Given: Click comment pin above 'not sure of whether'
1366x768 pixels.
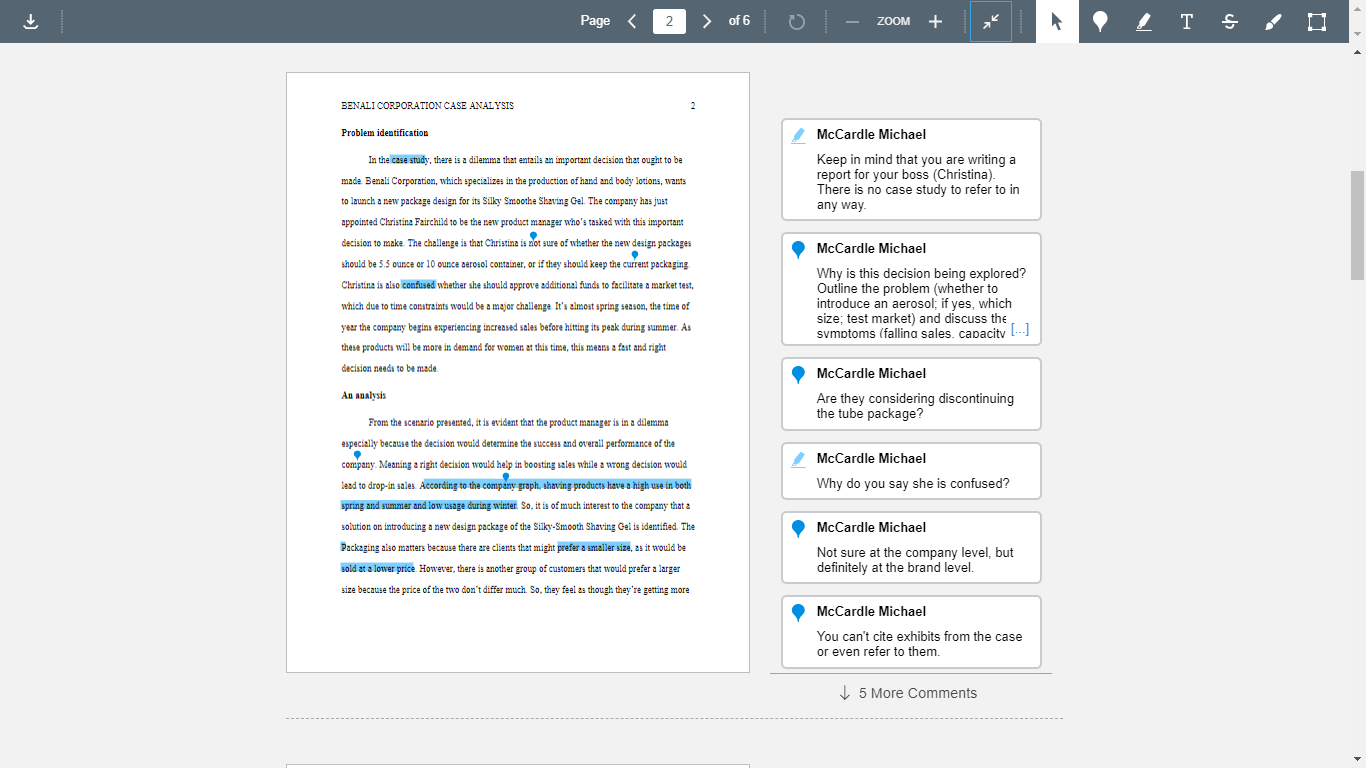Looking at the screenshot, I should pos(533,236).
